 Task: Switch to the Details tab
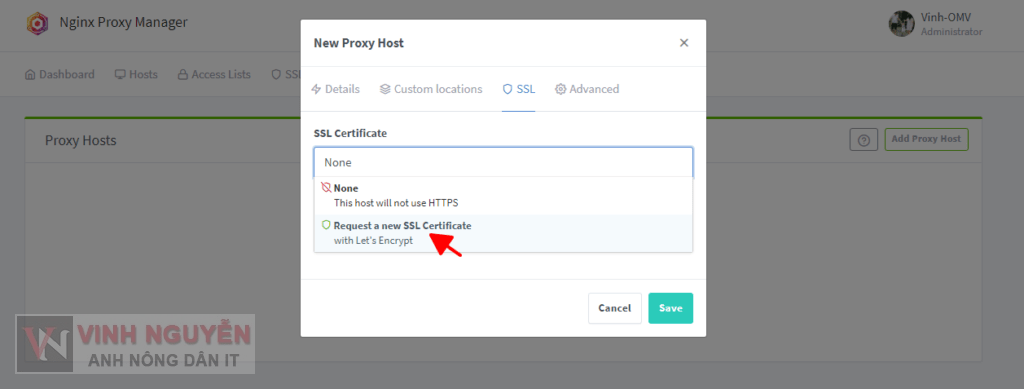pyautogui.click(x=335, y=89)
